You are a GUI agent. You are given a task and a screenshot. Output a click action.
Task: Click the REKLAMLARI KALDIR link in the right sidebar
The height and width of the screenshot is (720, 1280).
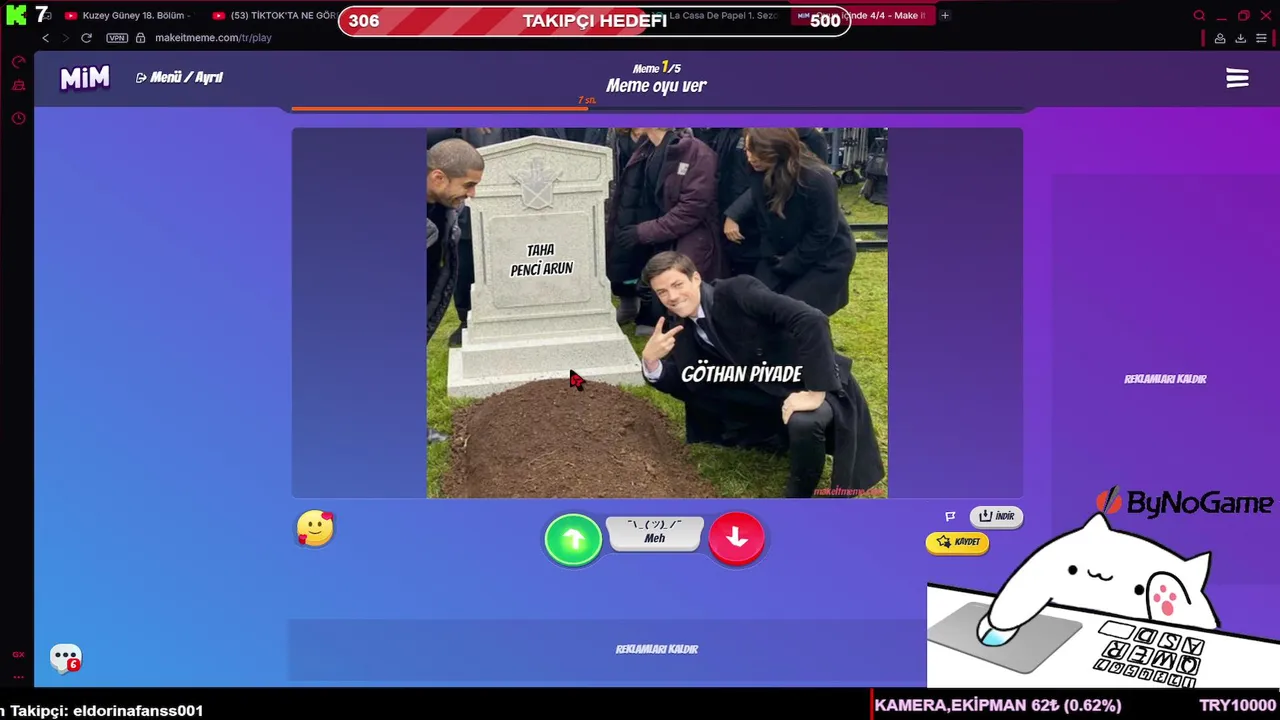[x=1165, y=379]
